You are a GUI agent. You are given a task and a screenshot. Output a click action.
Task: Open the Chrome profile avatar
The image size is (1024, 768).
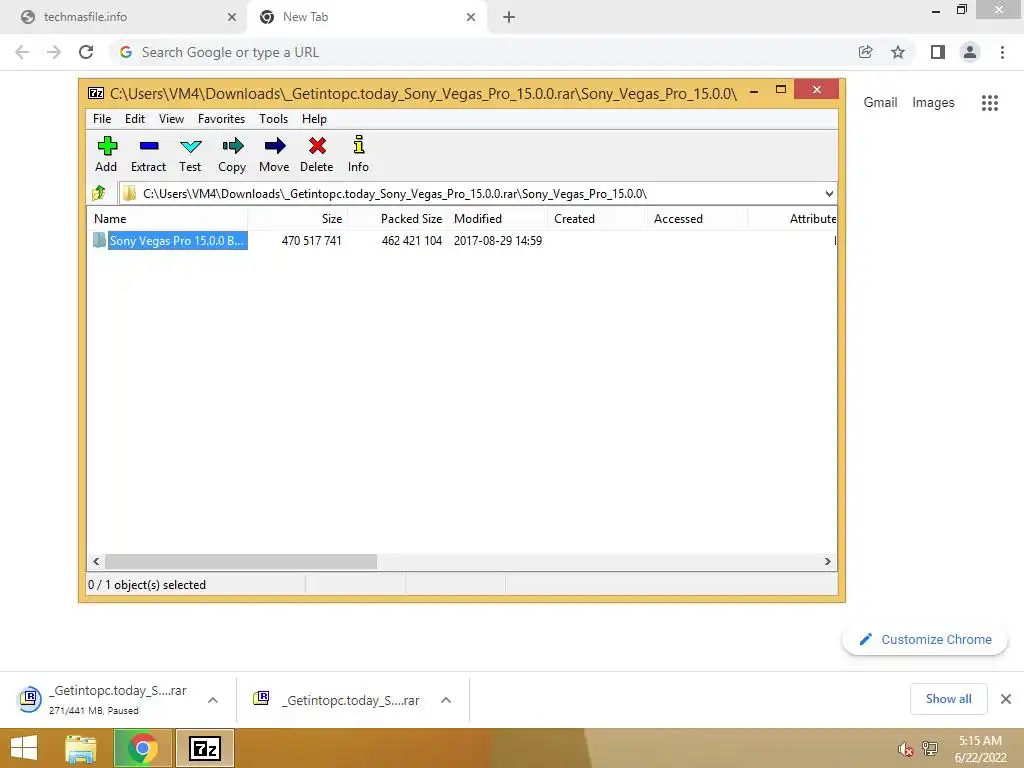[x=970, y=52]
